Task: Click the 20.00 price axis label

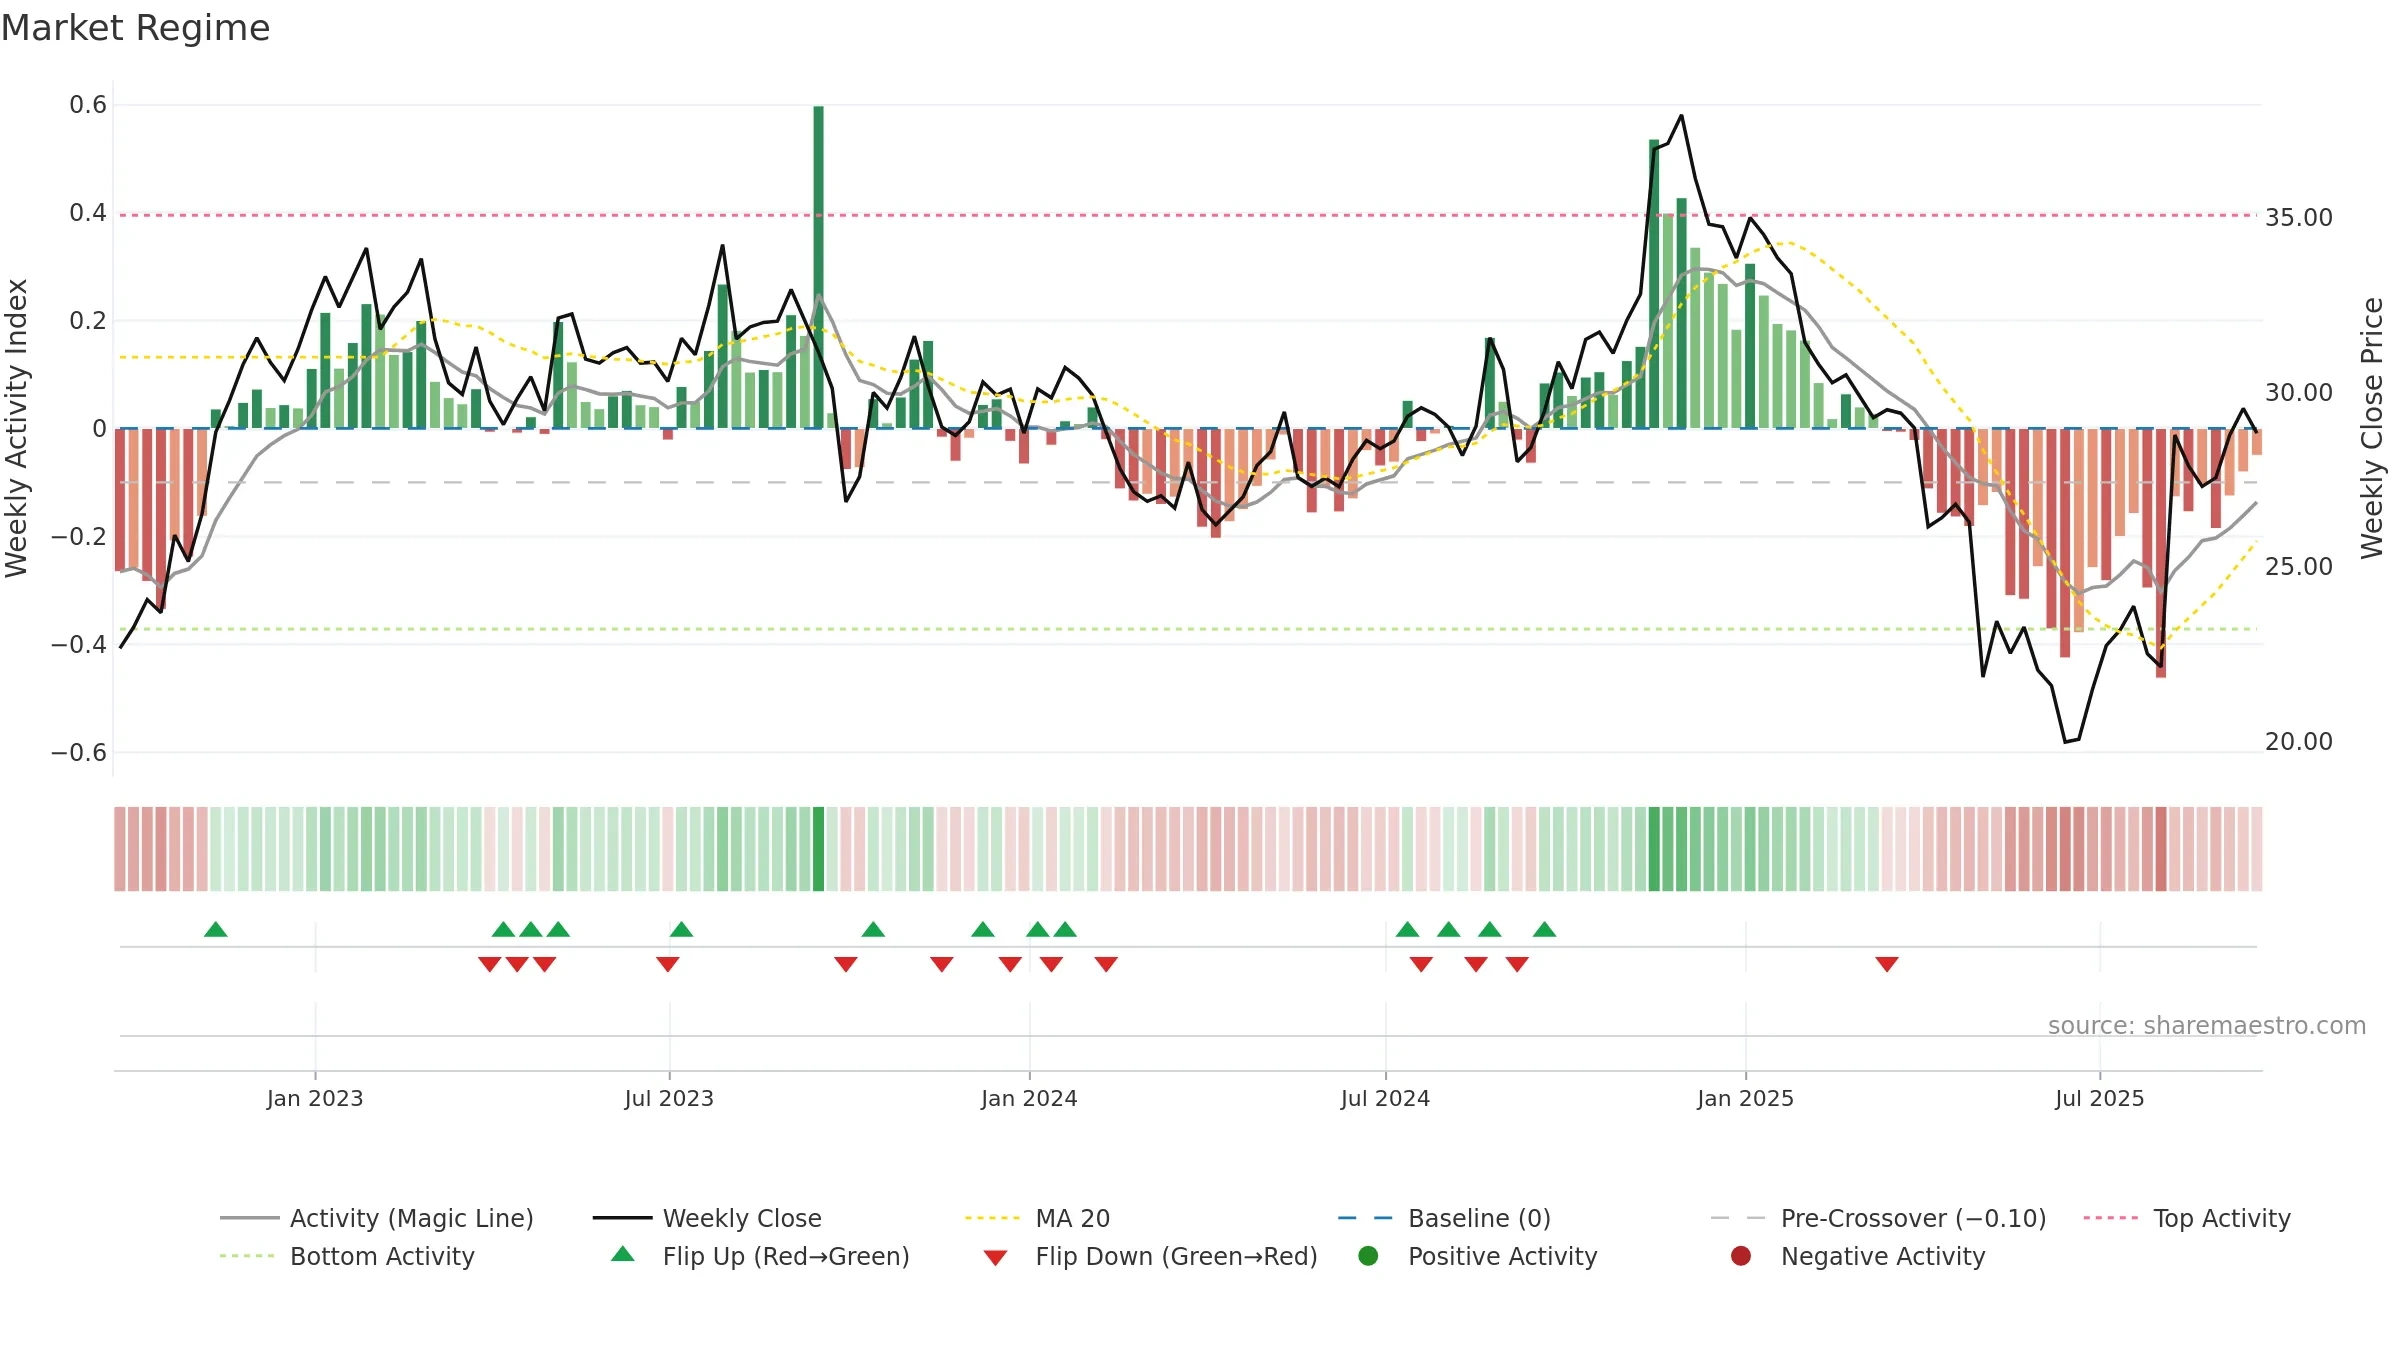Action: (2299, 742)
